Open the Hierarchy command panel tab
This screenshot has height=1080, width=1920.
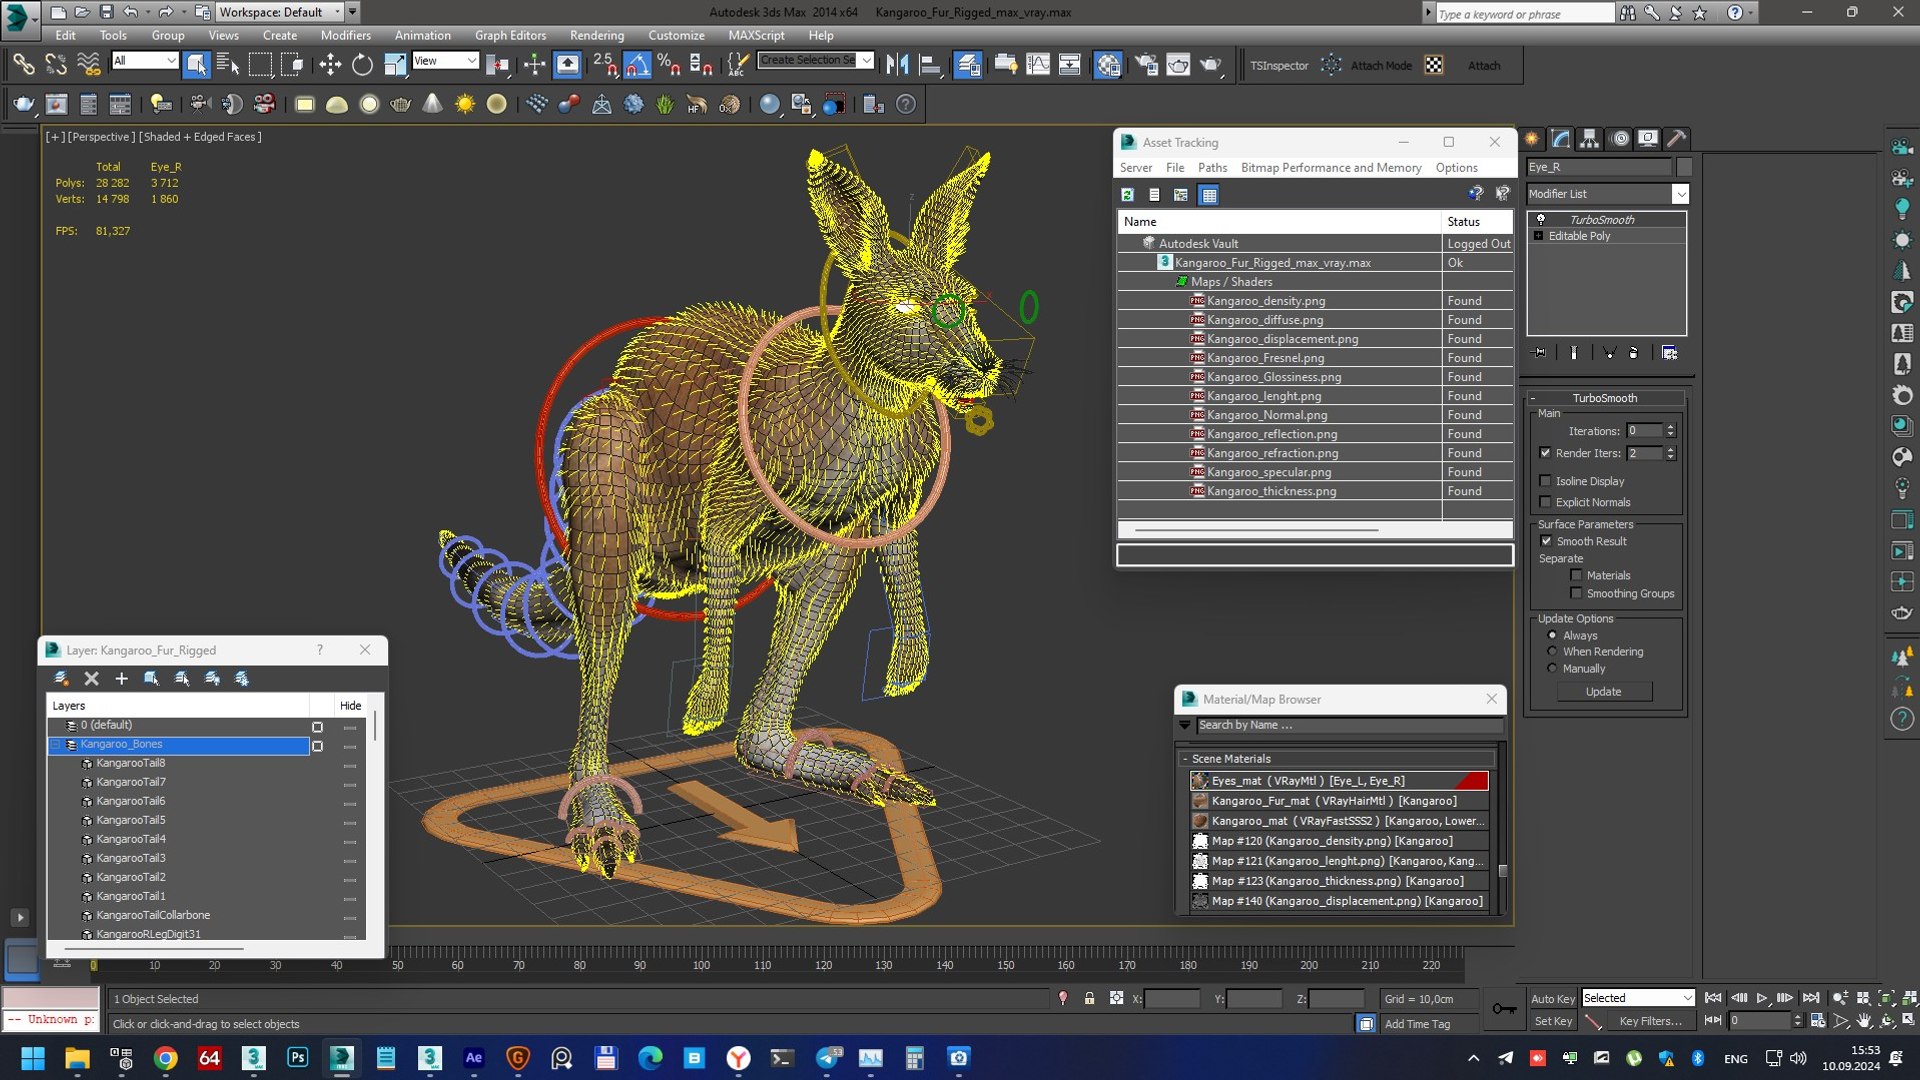(x=1590, y=139)
